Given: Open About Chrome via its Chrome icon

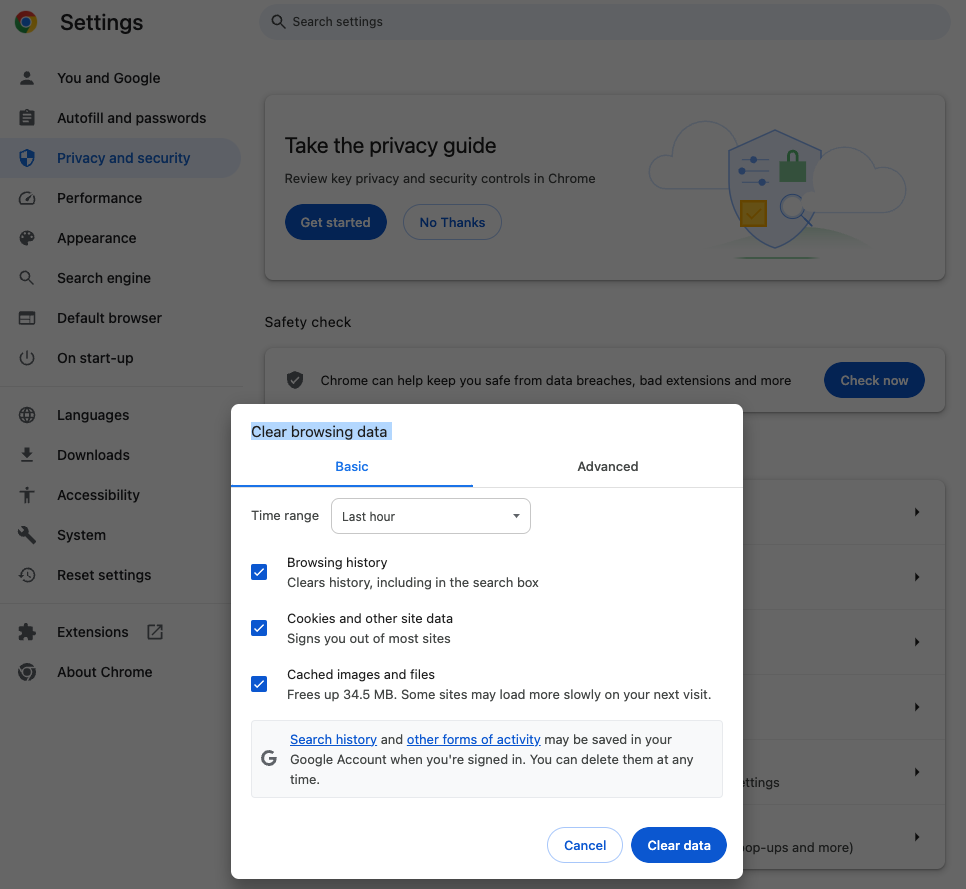Looking at the screenshot, I should [x=26, y=672].
